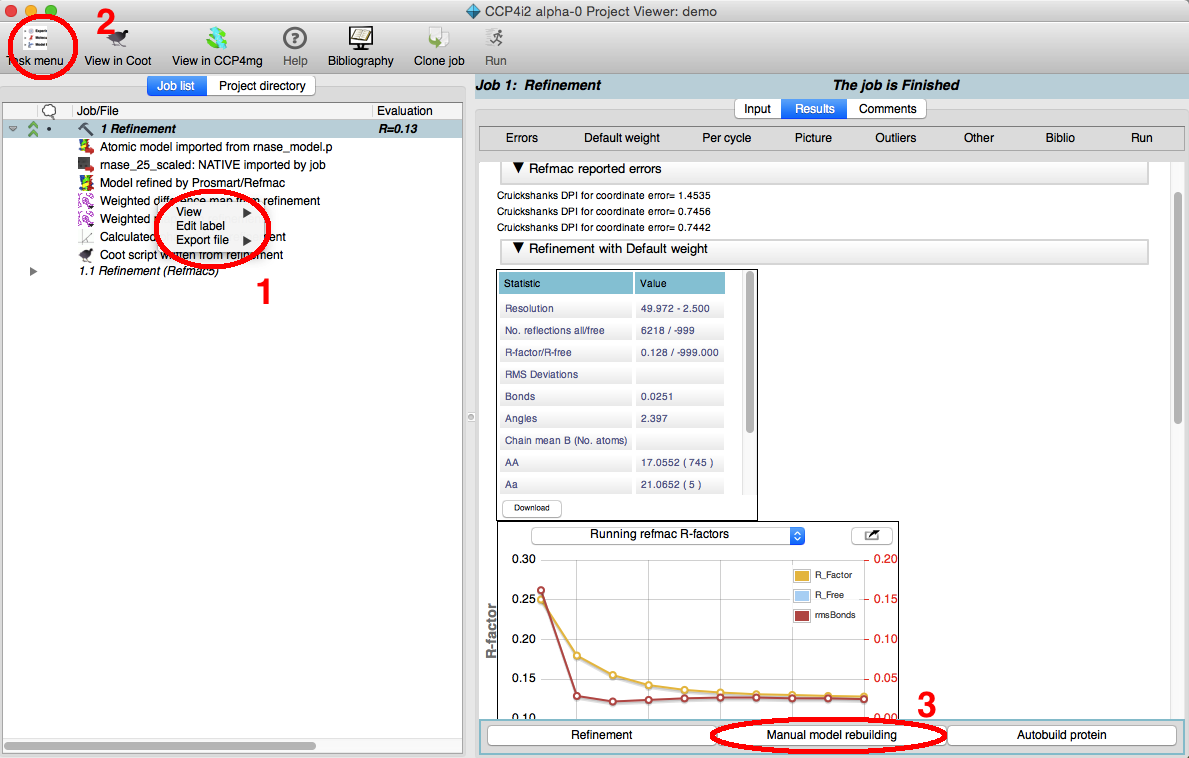Viewport: 1189px width, 758px height.
Task: Expand the 1.1 Refinement (Refmac5) sub-job
Action: click(33, 272)
